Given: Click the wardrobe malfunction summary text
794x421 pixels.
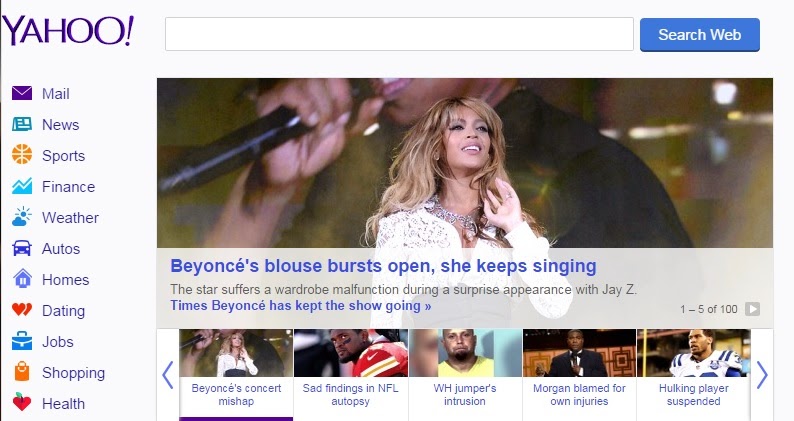Looking at the screenshot, I should click(404, 290).
